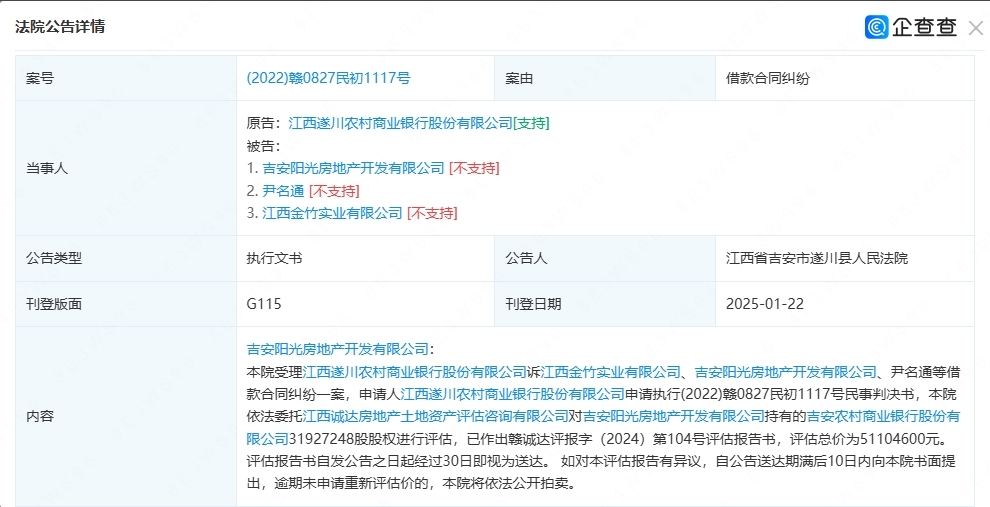The width and height of the screenshot is (990, 507).
Task: Open 江西金竹实业有限公司 link in content paragraph
Action: pyautogui.click(x=611, y=372)
